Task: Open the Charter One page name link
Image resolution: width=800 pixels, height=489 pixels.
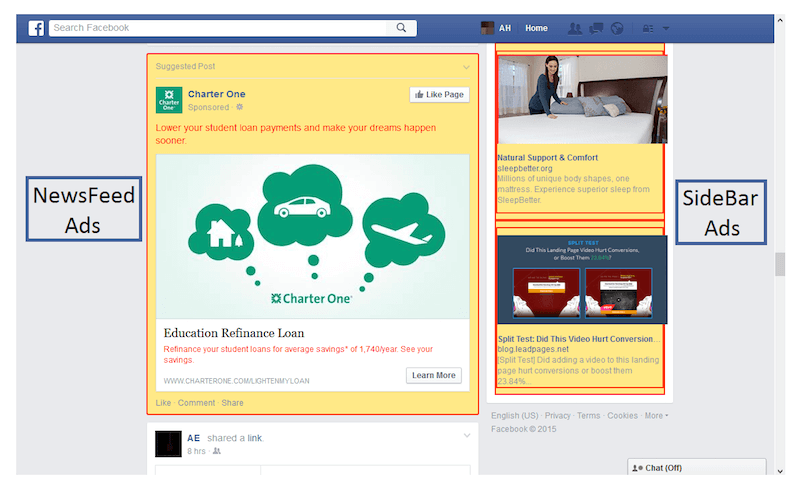Action: [x=217, y=94]
